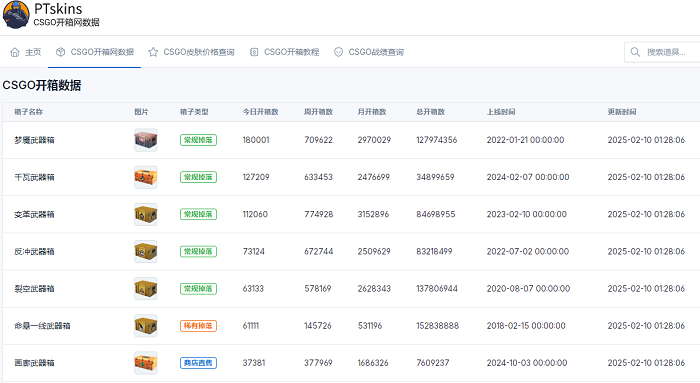This screenshot has width=700, height=383.
Task: Click launch date 2018-02-15 00:00:00
Action: pos(526,325)
